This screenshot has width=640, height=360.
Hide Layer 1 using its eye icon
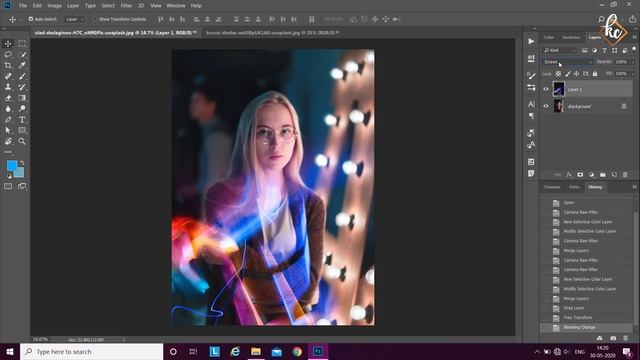click(x=546, y=89)
